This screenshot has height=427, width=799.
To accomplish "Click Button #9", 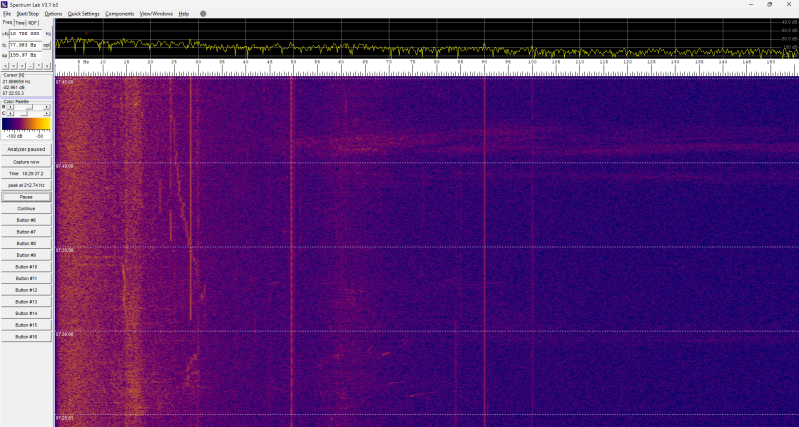I will [26, 255].
